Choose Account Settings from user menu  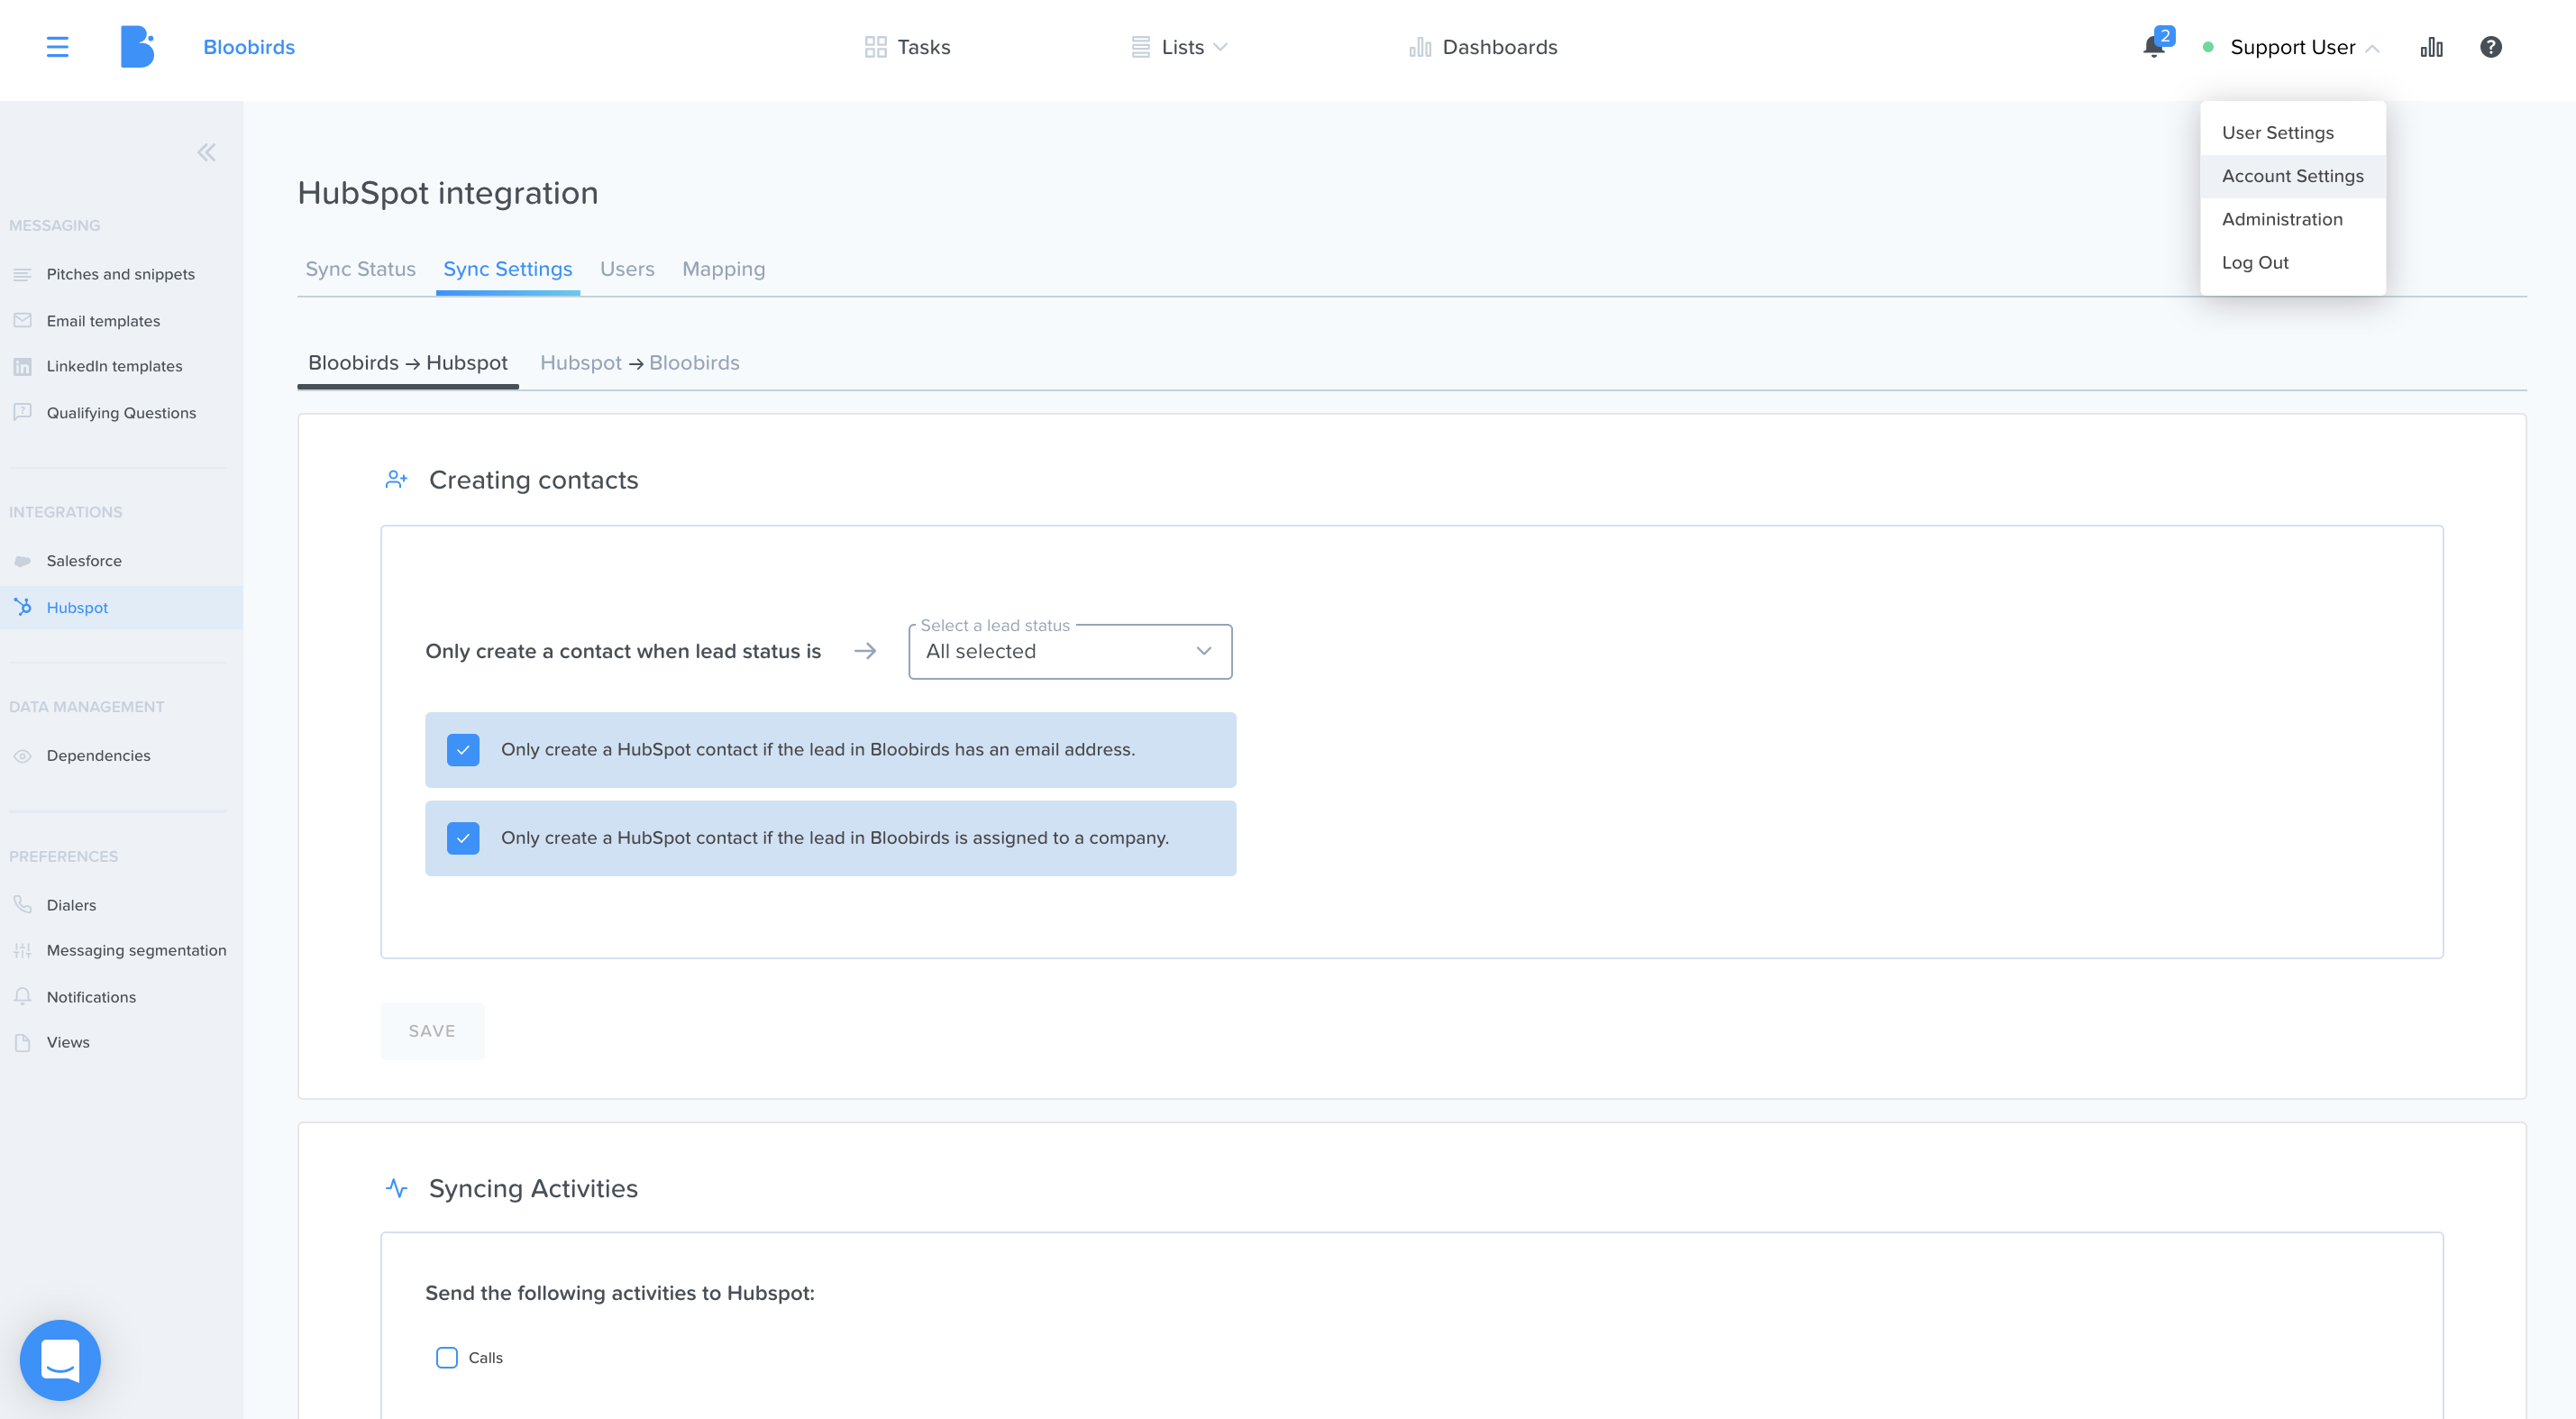tap(2293, 176)
